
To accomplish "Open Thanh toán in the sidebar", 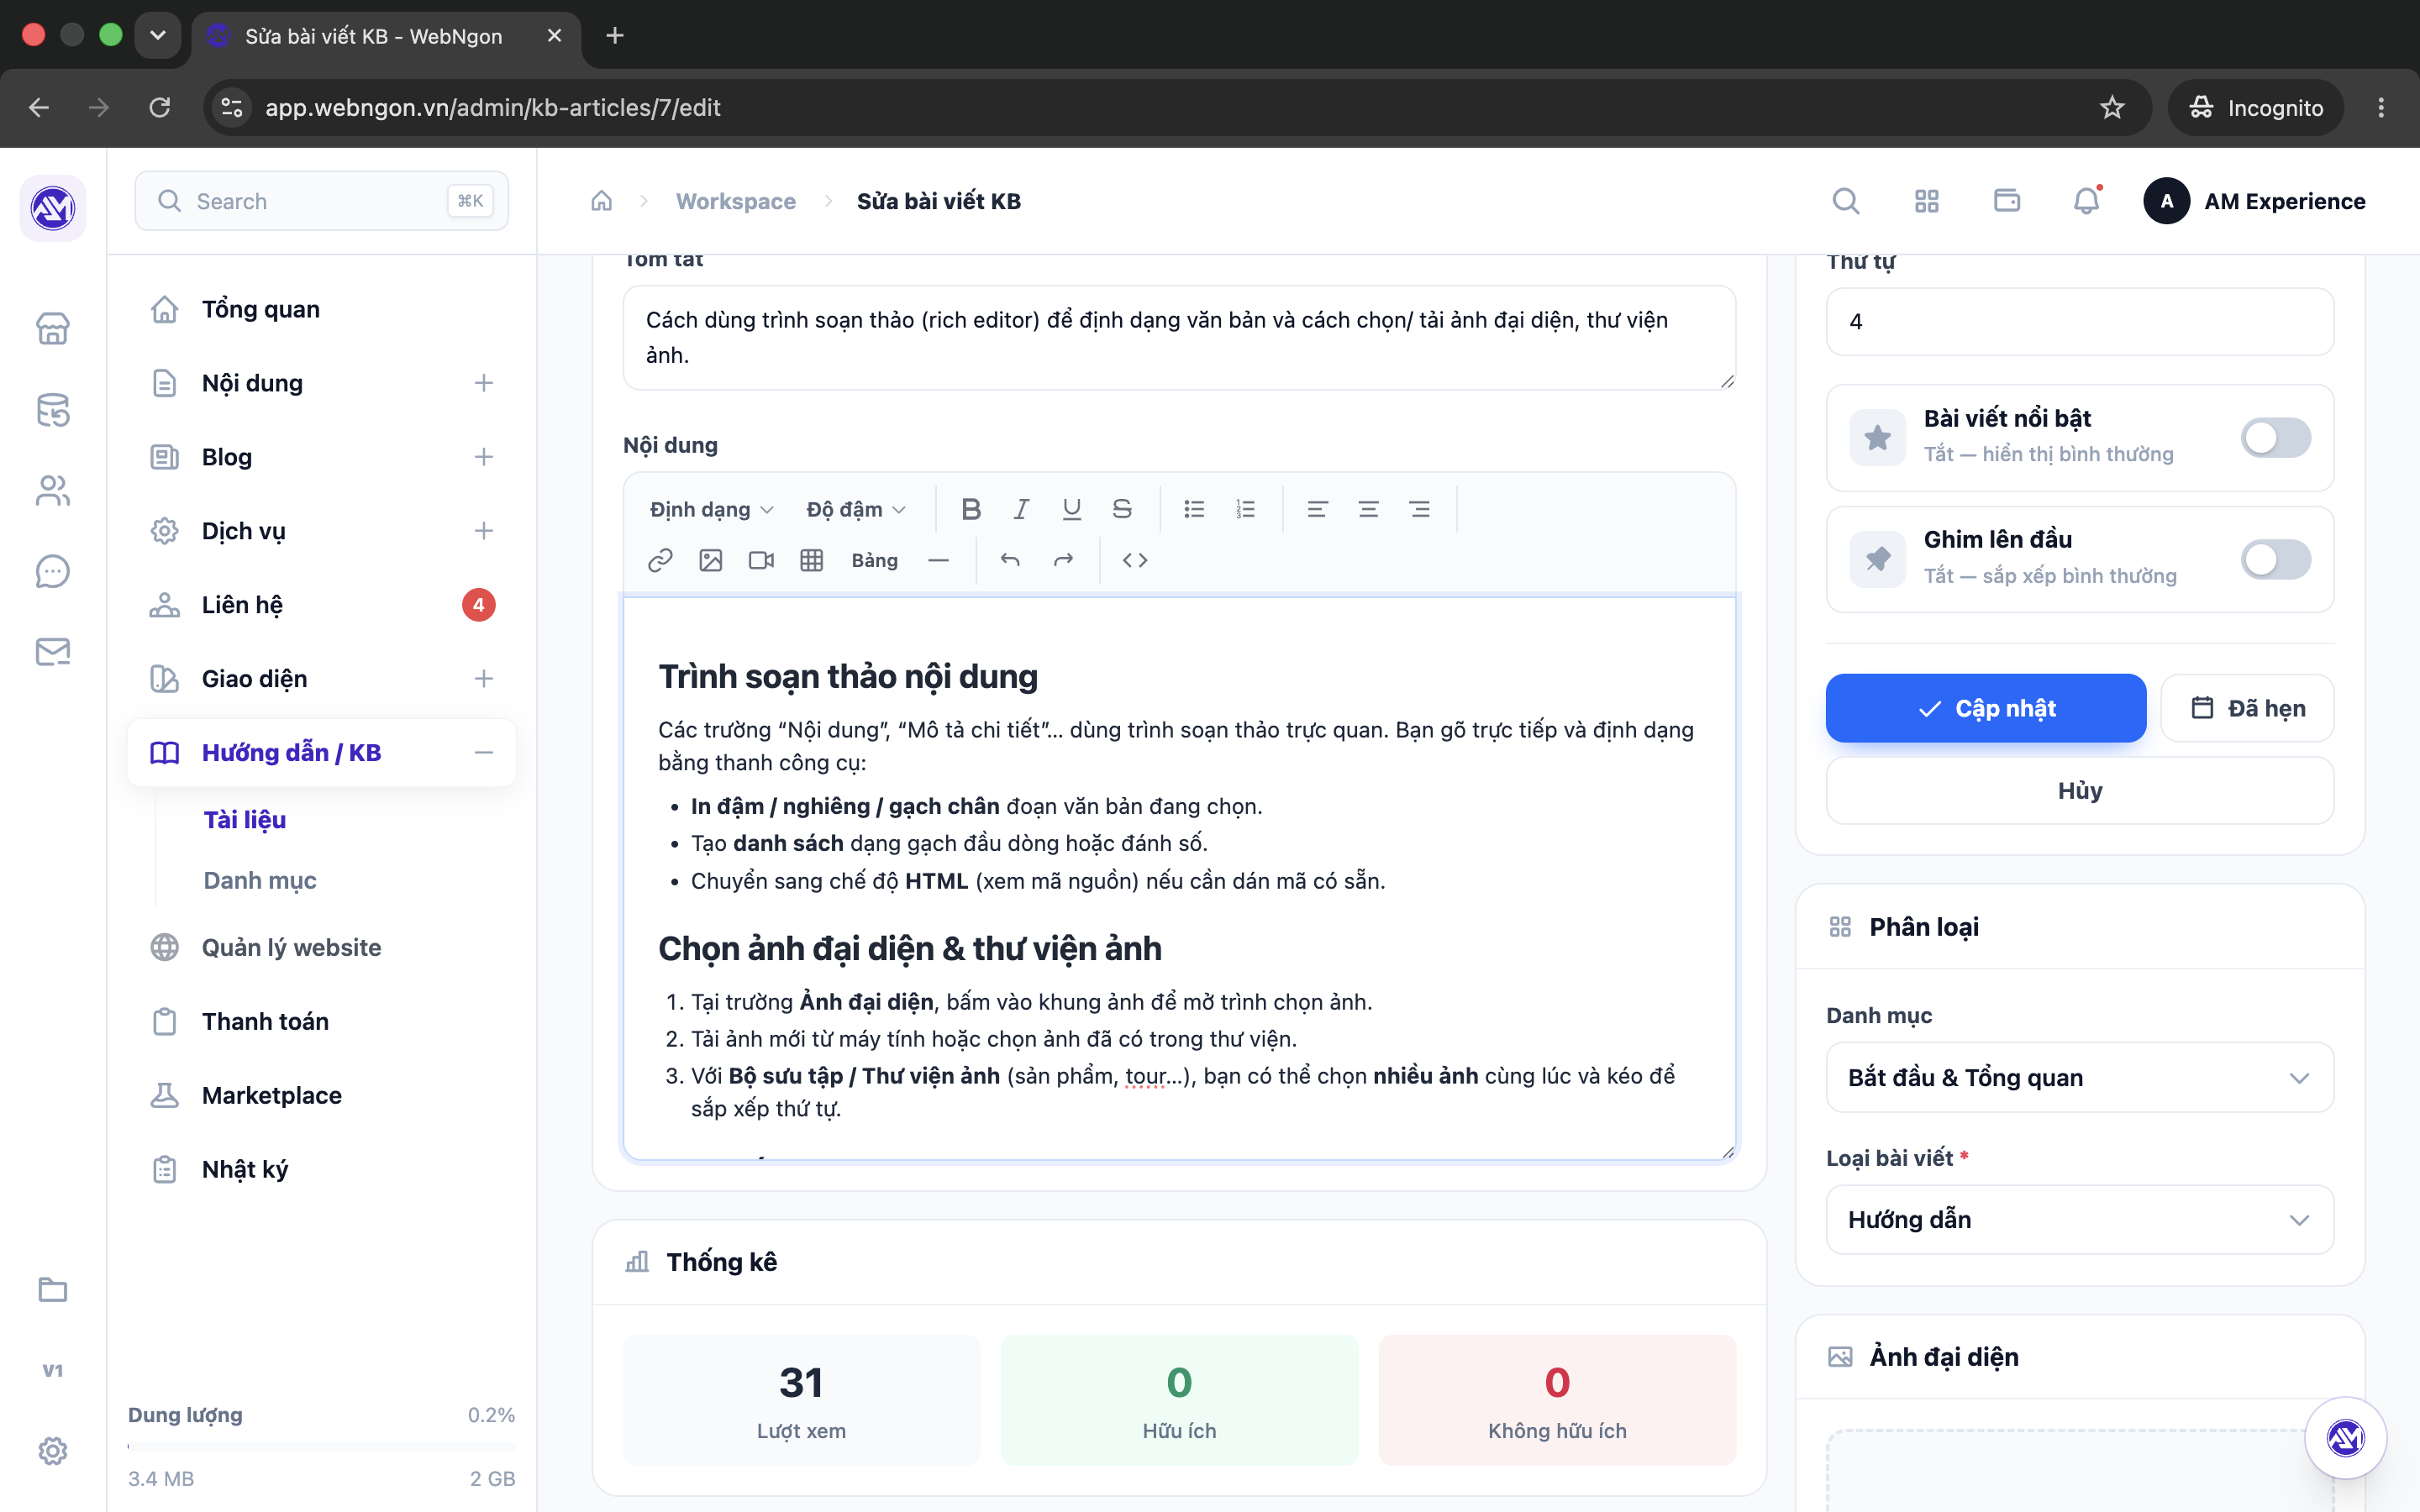I will (x=322, y=1021).
